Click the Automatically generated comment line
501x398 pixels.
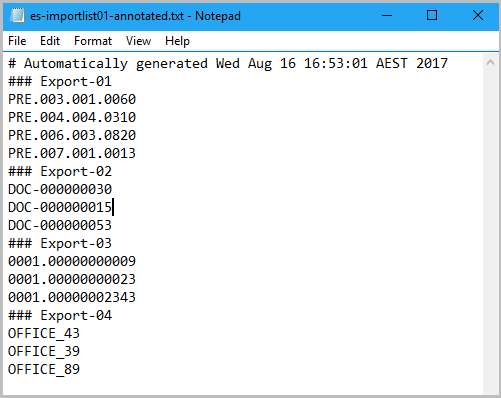pyautogui.click(x=228, y=64)
